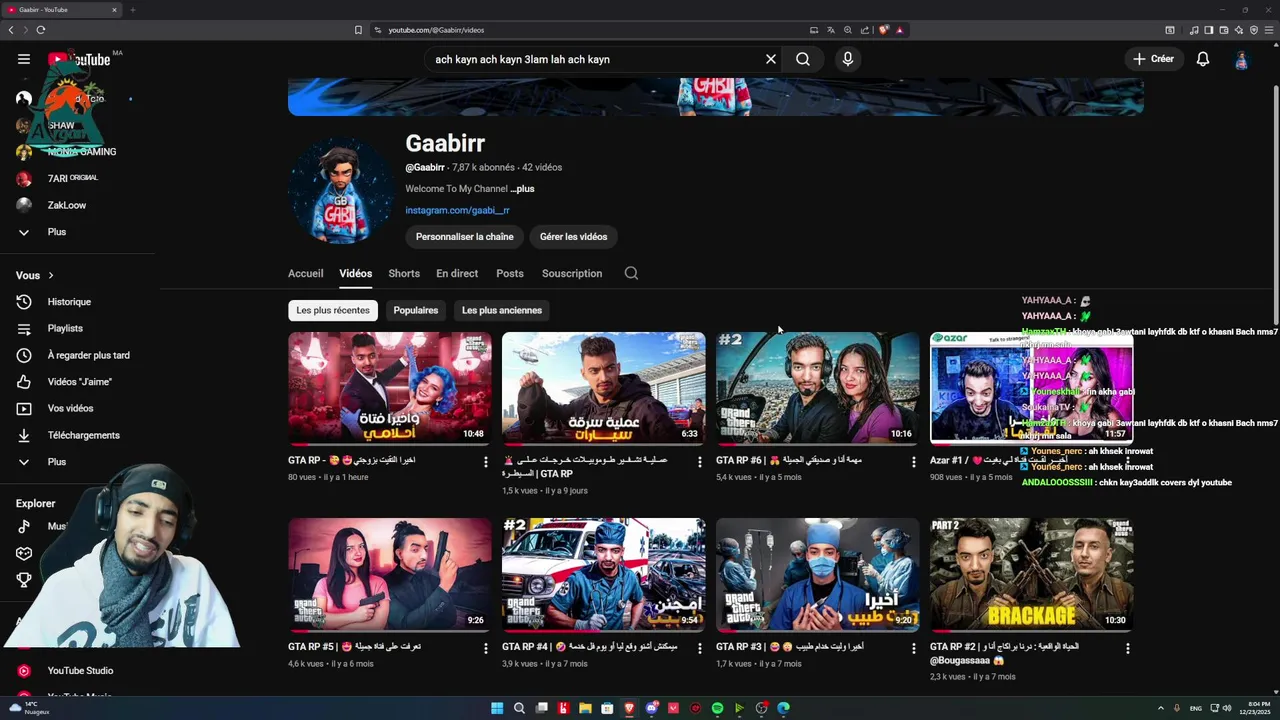Open YouTube notifications bell
This screenshot has height=720, width=1280.
(1203, 59)
